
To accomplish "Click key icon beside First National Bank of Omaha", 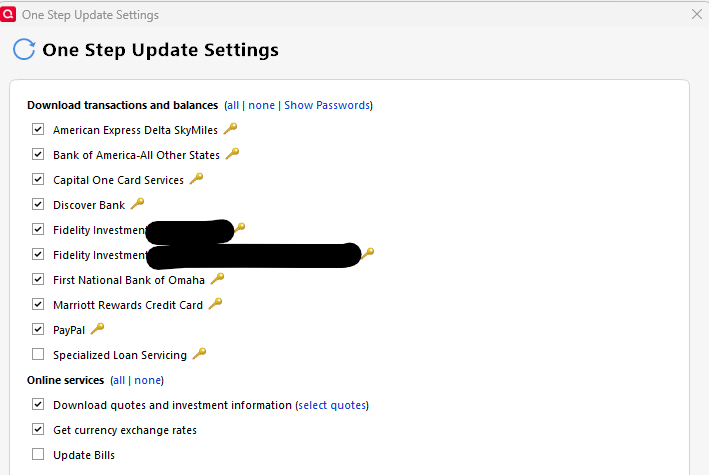I will point(217,279).
